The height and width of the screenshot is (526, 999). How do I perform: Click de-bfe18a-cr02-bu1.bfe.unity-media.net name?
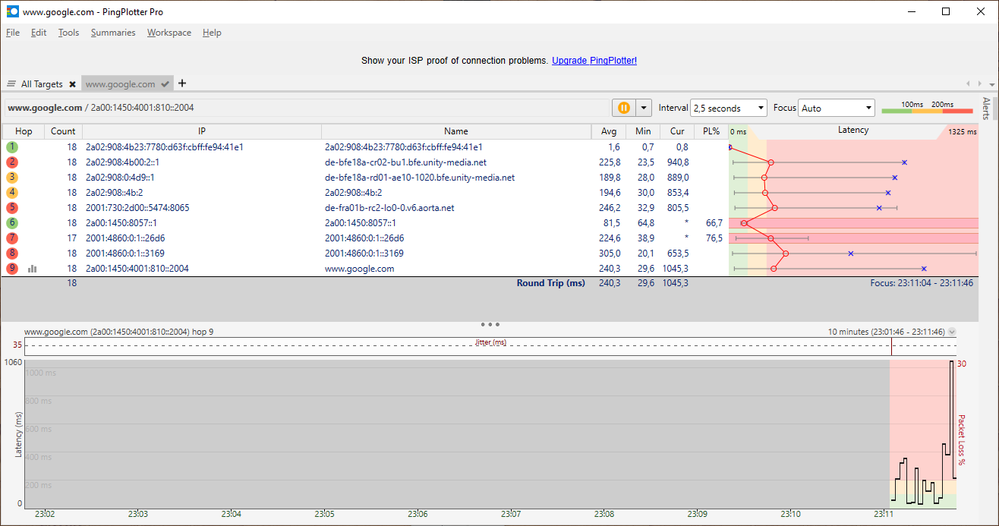click(405, 162)
